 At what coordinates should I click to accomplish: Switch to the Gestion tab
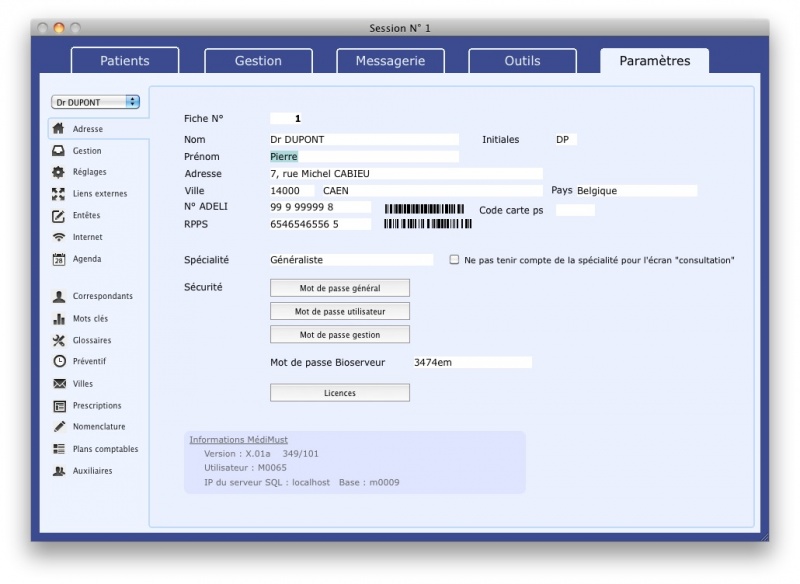coord(258,61)
